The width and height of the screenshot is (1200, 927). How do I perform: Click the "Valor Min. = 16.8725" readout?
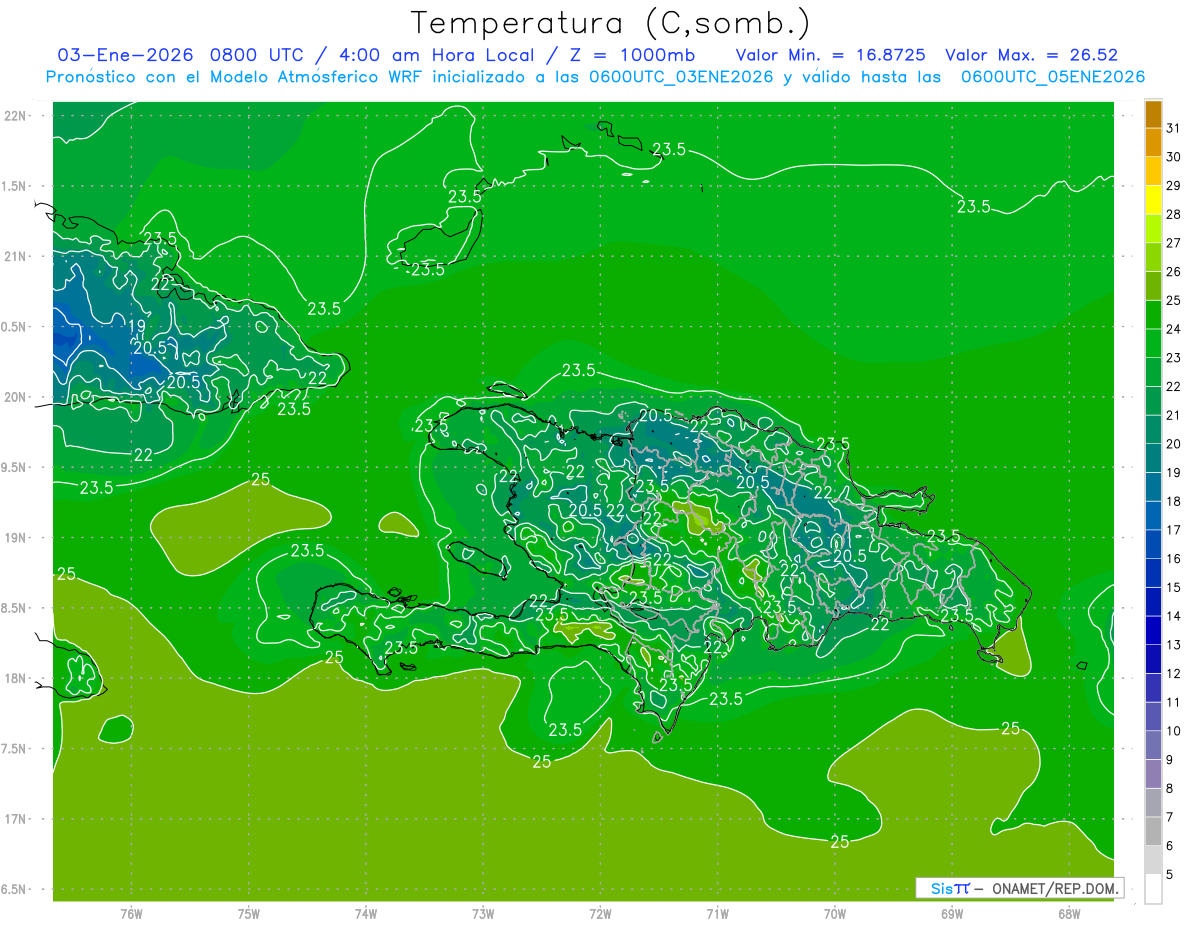(x=831, y=55)
